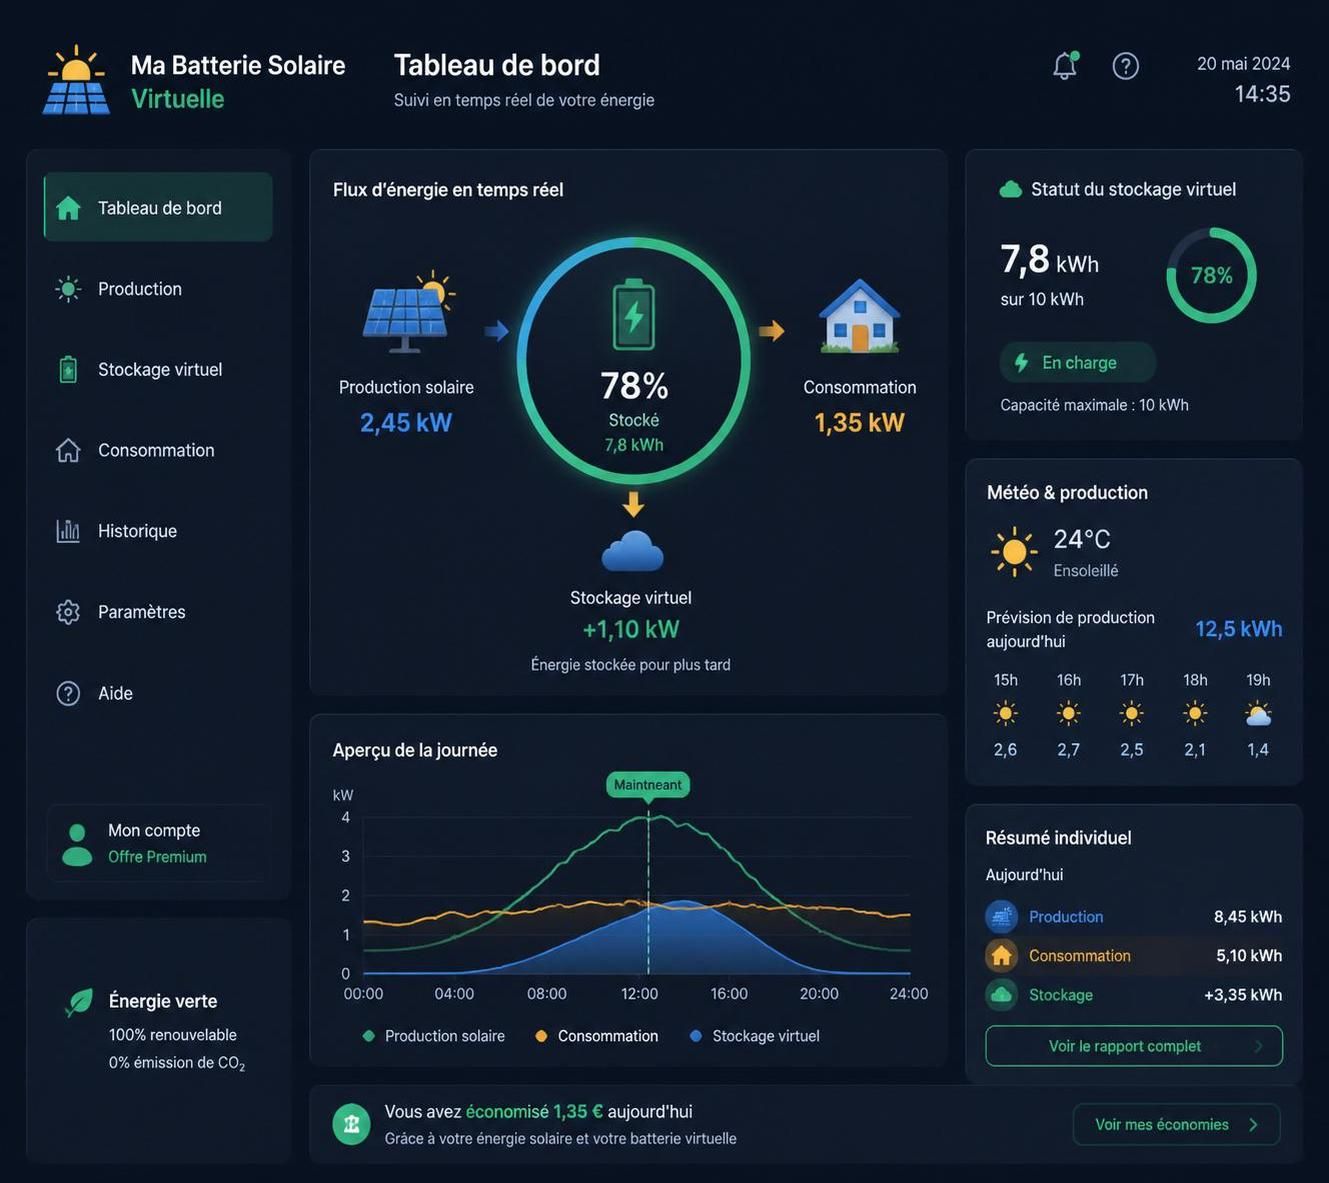Toggle Production solaire legend in chart
The height and width of the screenshot is (1183, 1329).
[434, 1036]
